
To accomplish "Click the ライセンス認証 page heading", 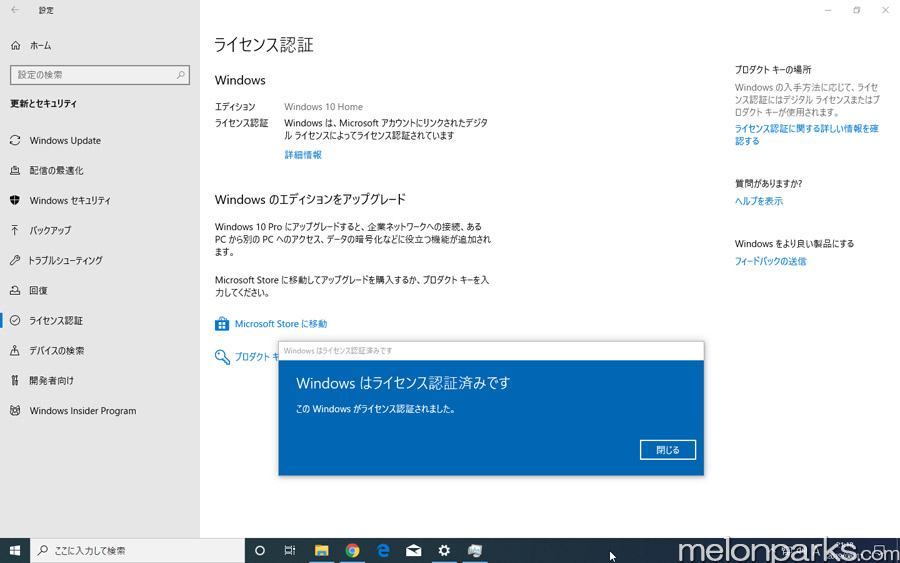I will [x=264, y=45].
